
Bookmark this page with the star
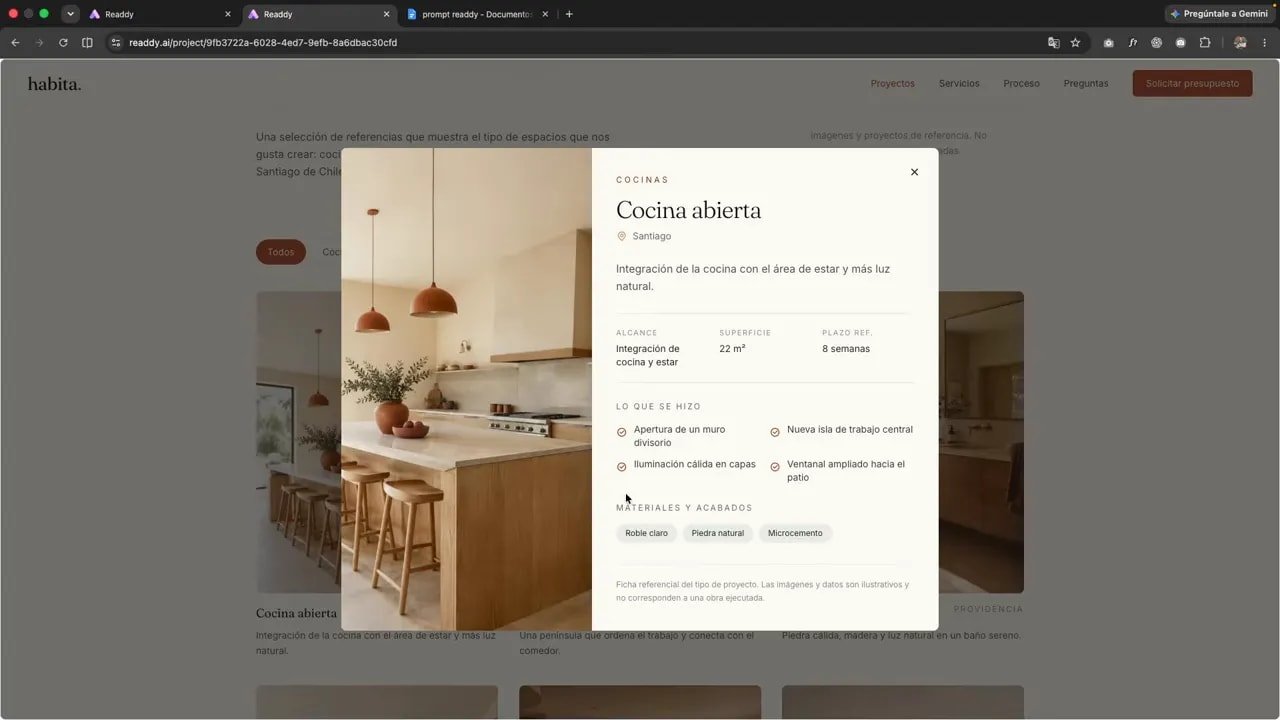pyautogui.click(x=1076, y=43)
